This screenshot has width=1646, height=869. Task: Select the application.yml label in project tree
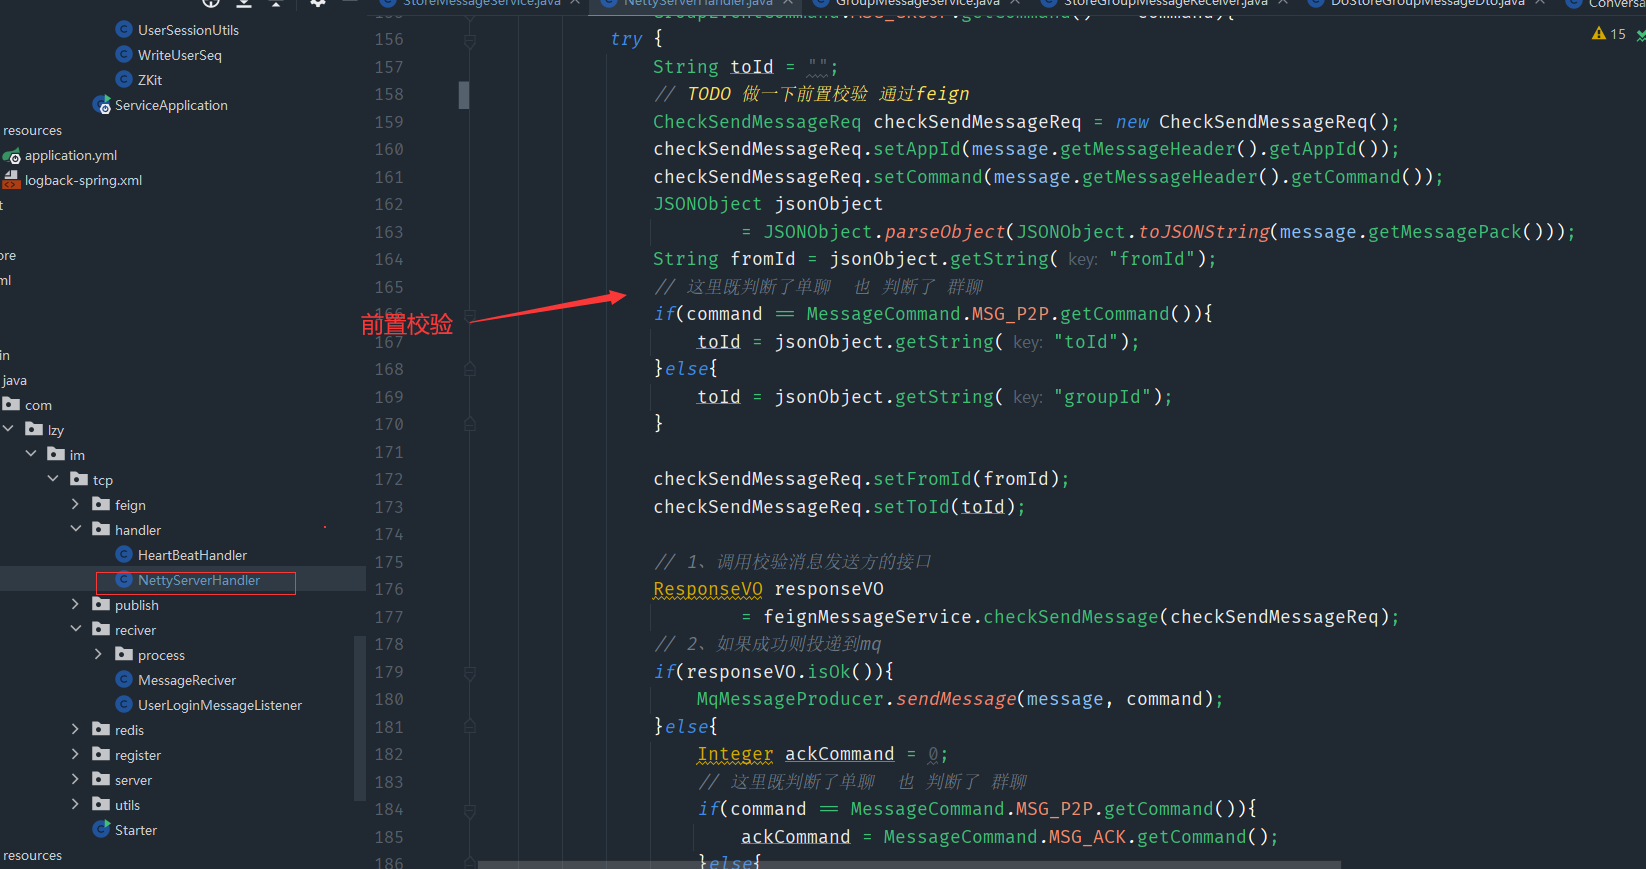(x=71, y=155)
